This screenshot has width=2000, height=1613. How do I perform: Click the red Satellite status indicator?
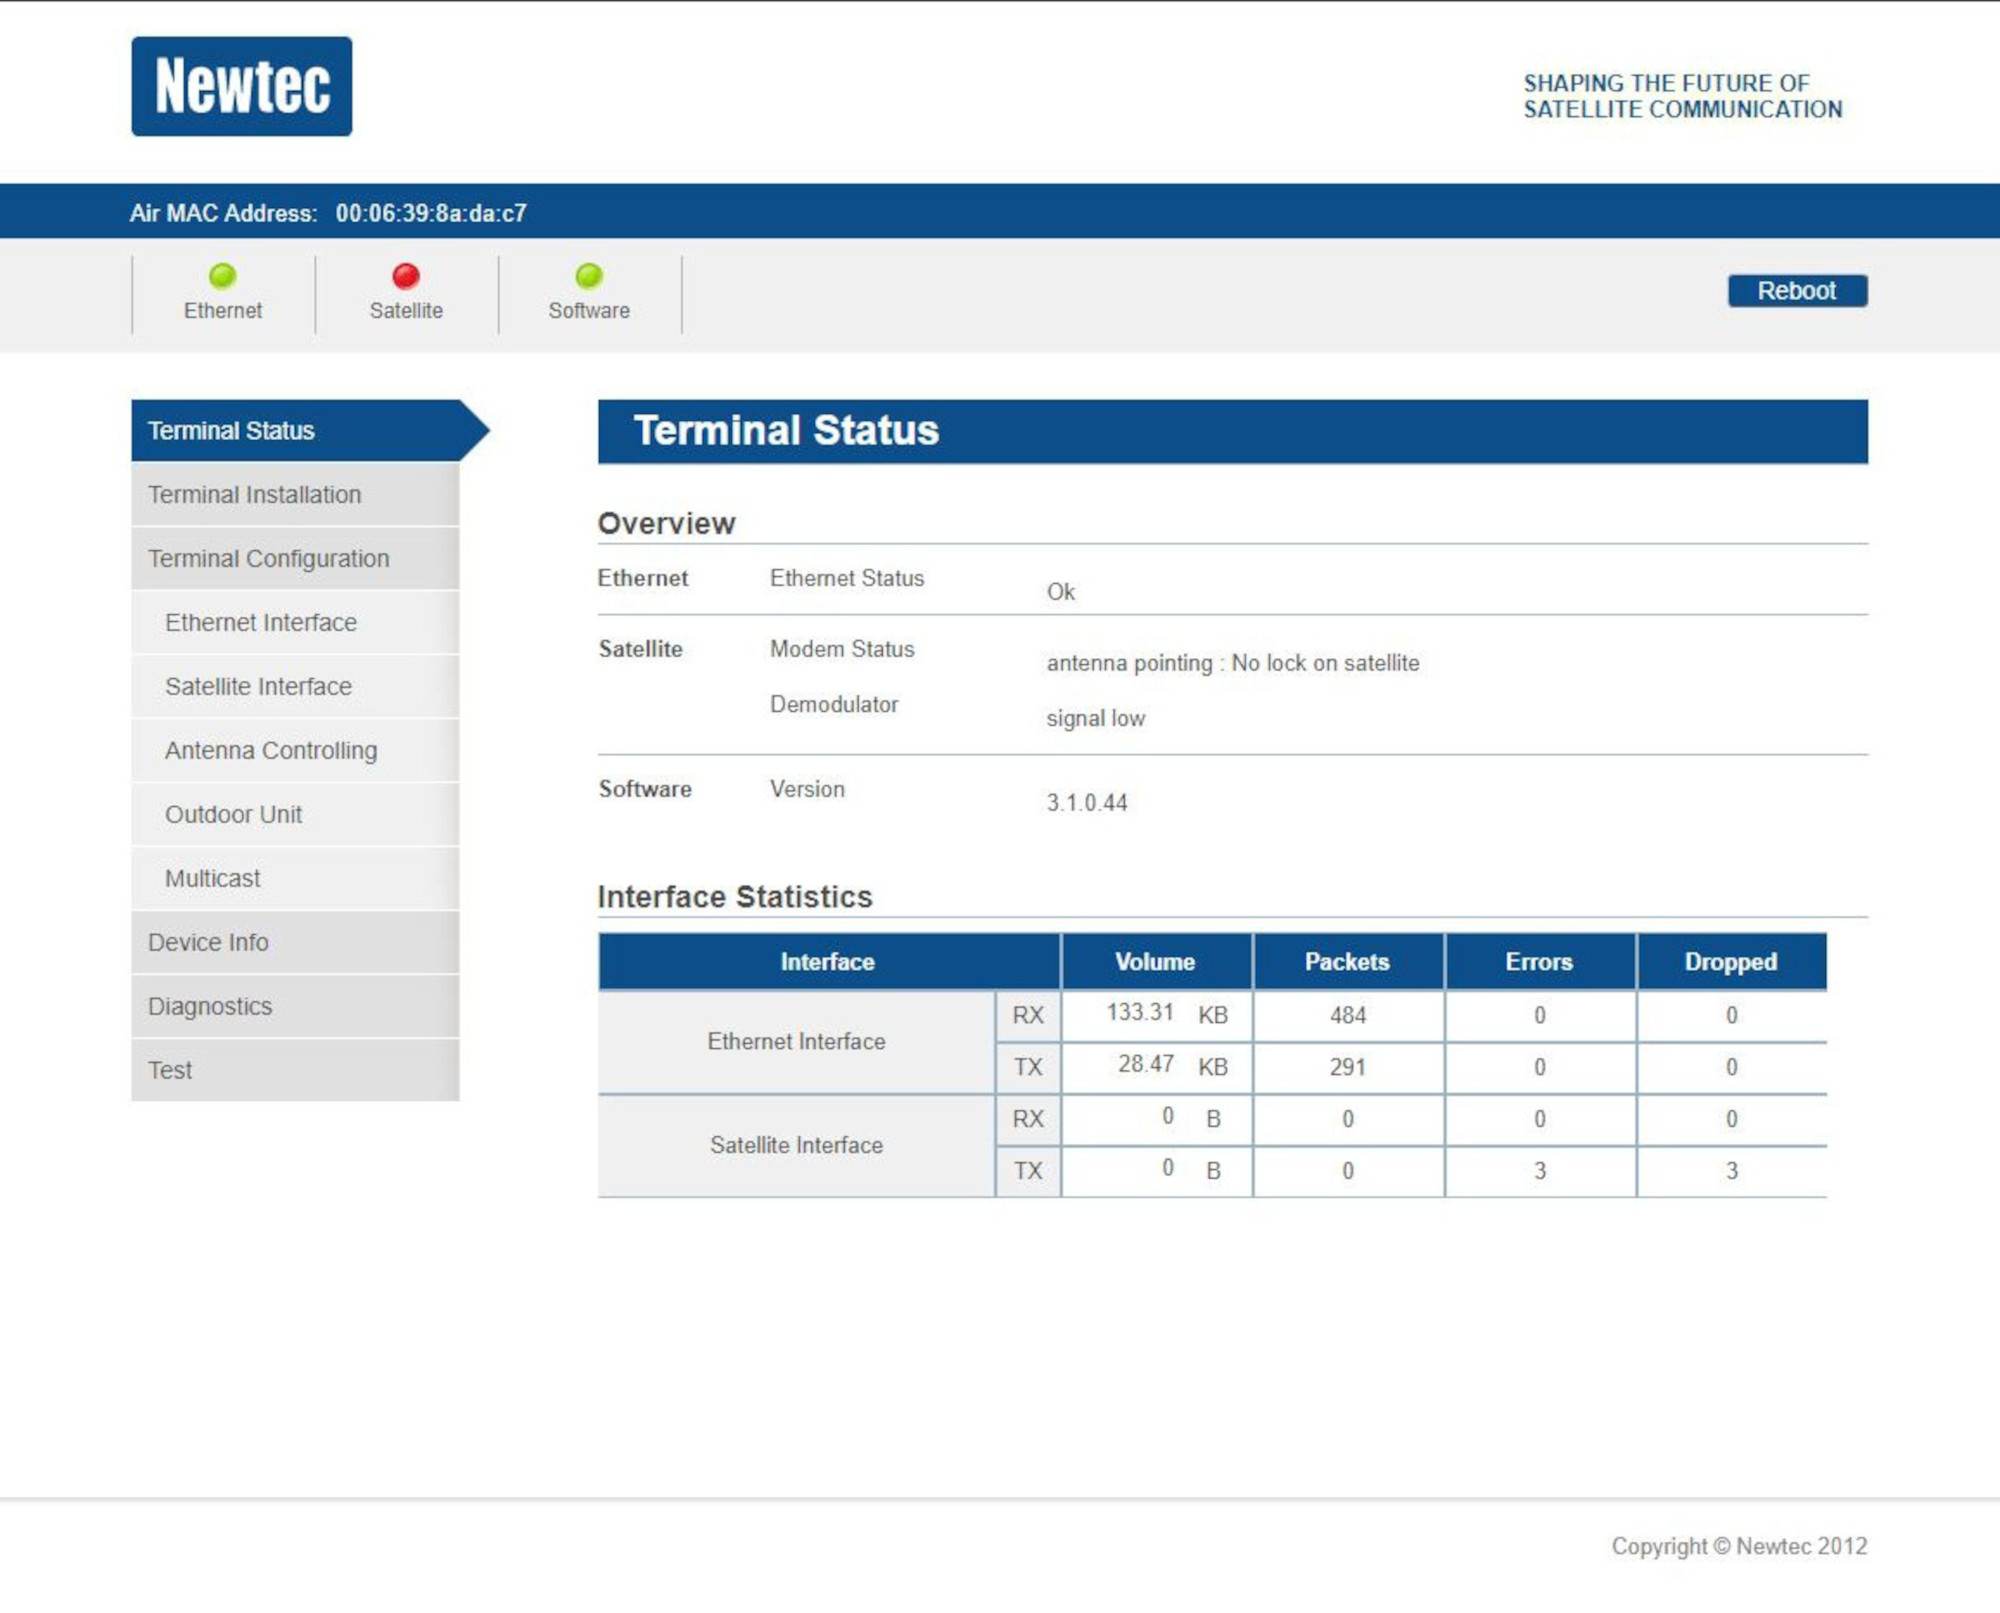tap(405, 276)
